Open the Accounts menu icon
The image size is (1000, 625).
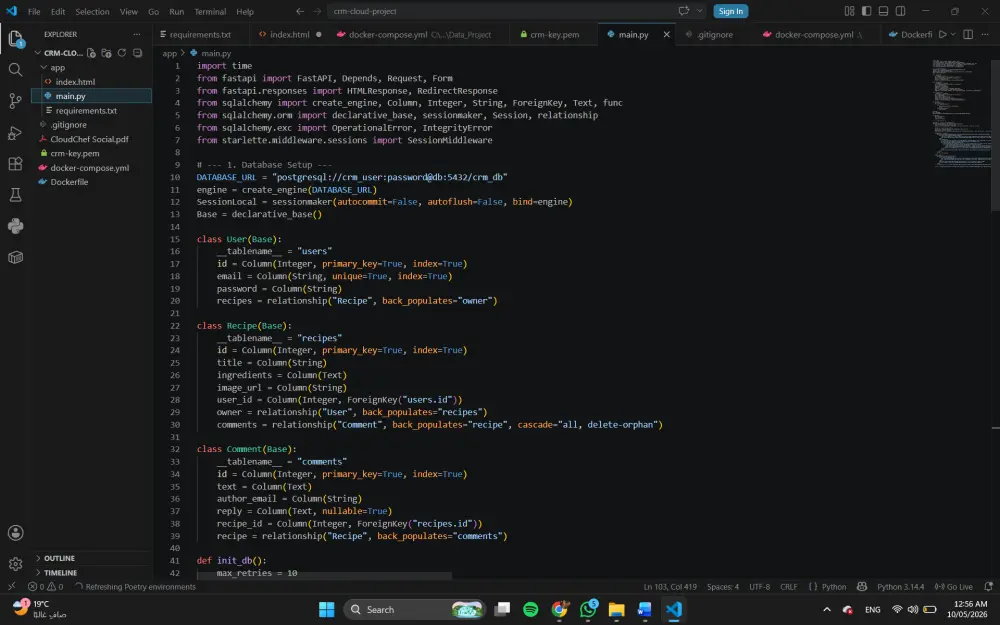15,533
